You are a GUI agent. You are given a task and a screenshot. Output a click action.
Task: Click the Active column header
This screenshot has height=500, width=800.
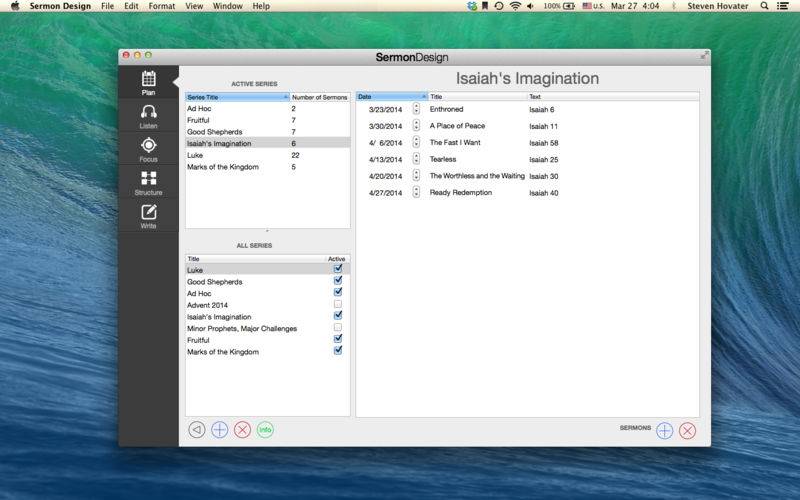pos(337,259)
